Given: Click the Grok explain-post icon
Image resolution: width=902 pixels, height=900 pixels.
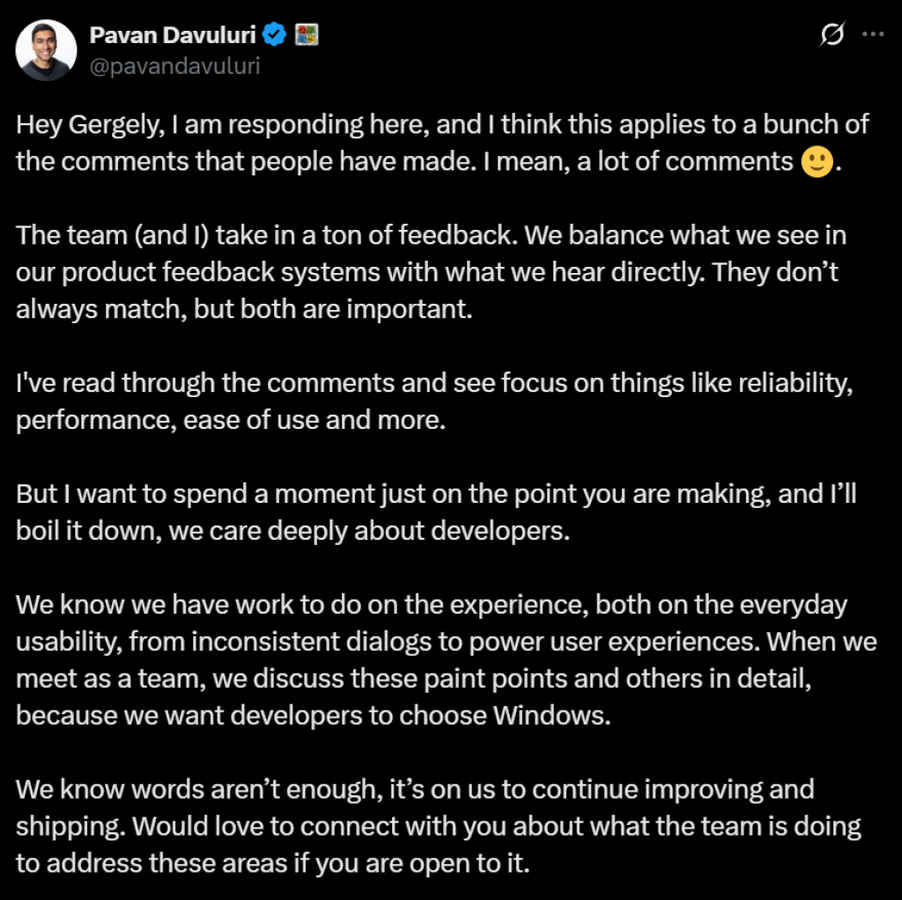Looking at the screenshot, I should [831, 35].
